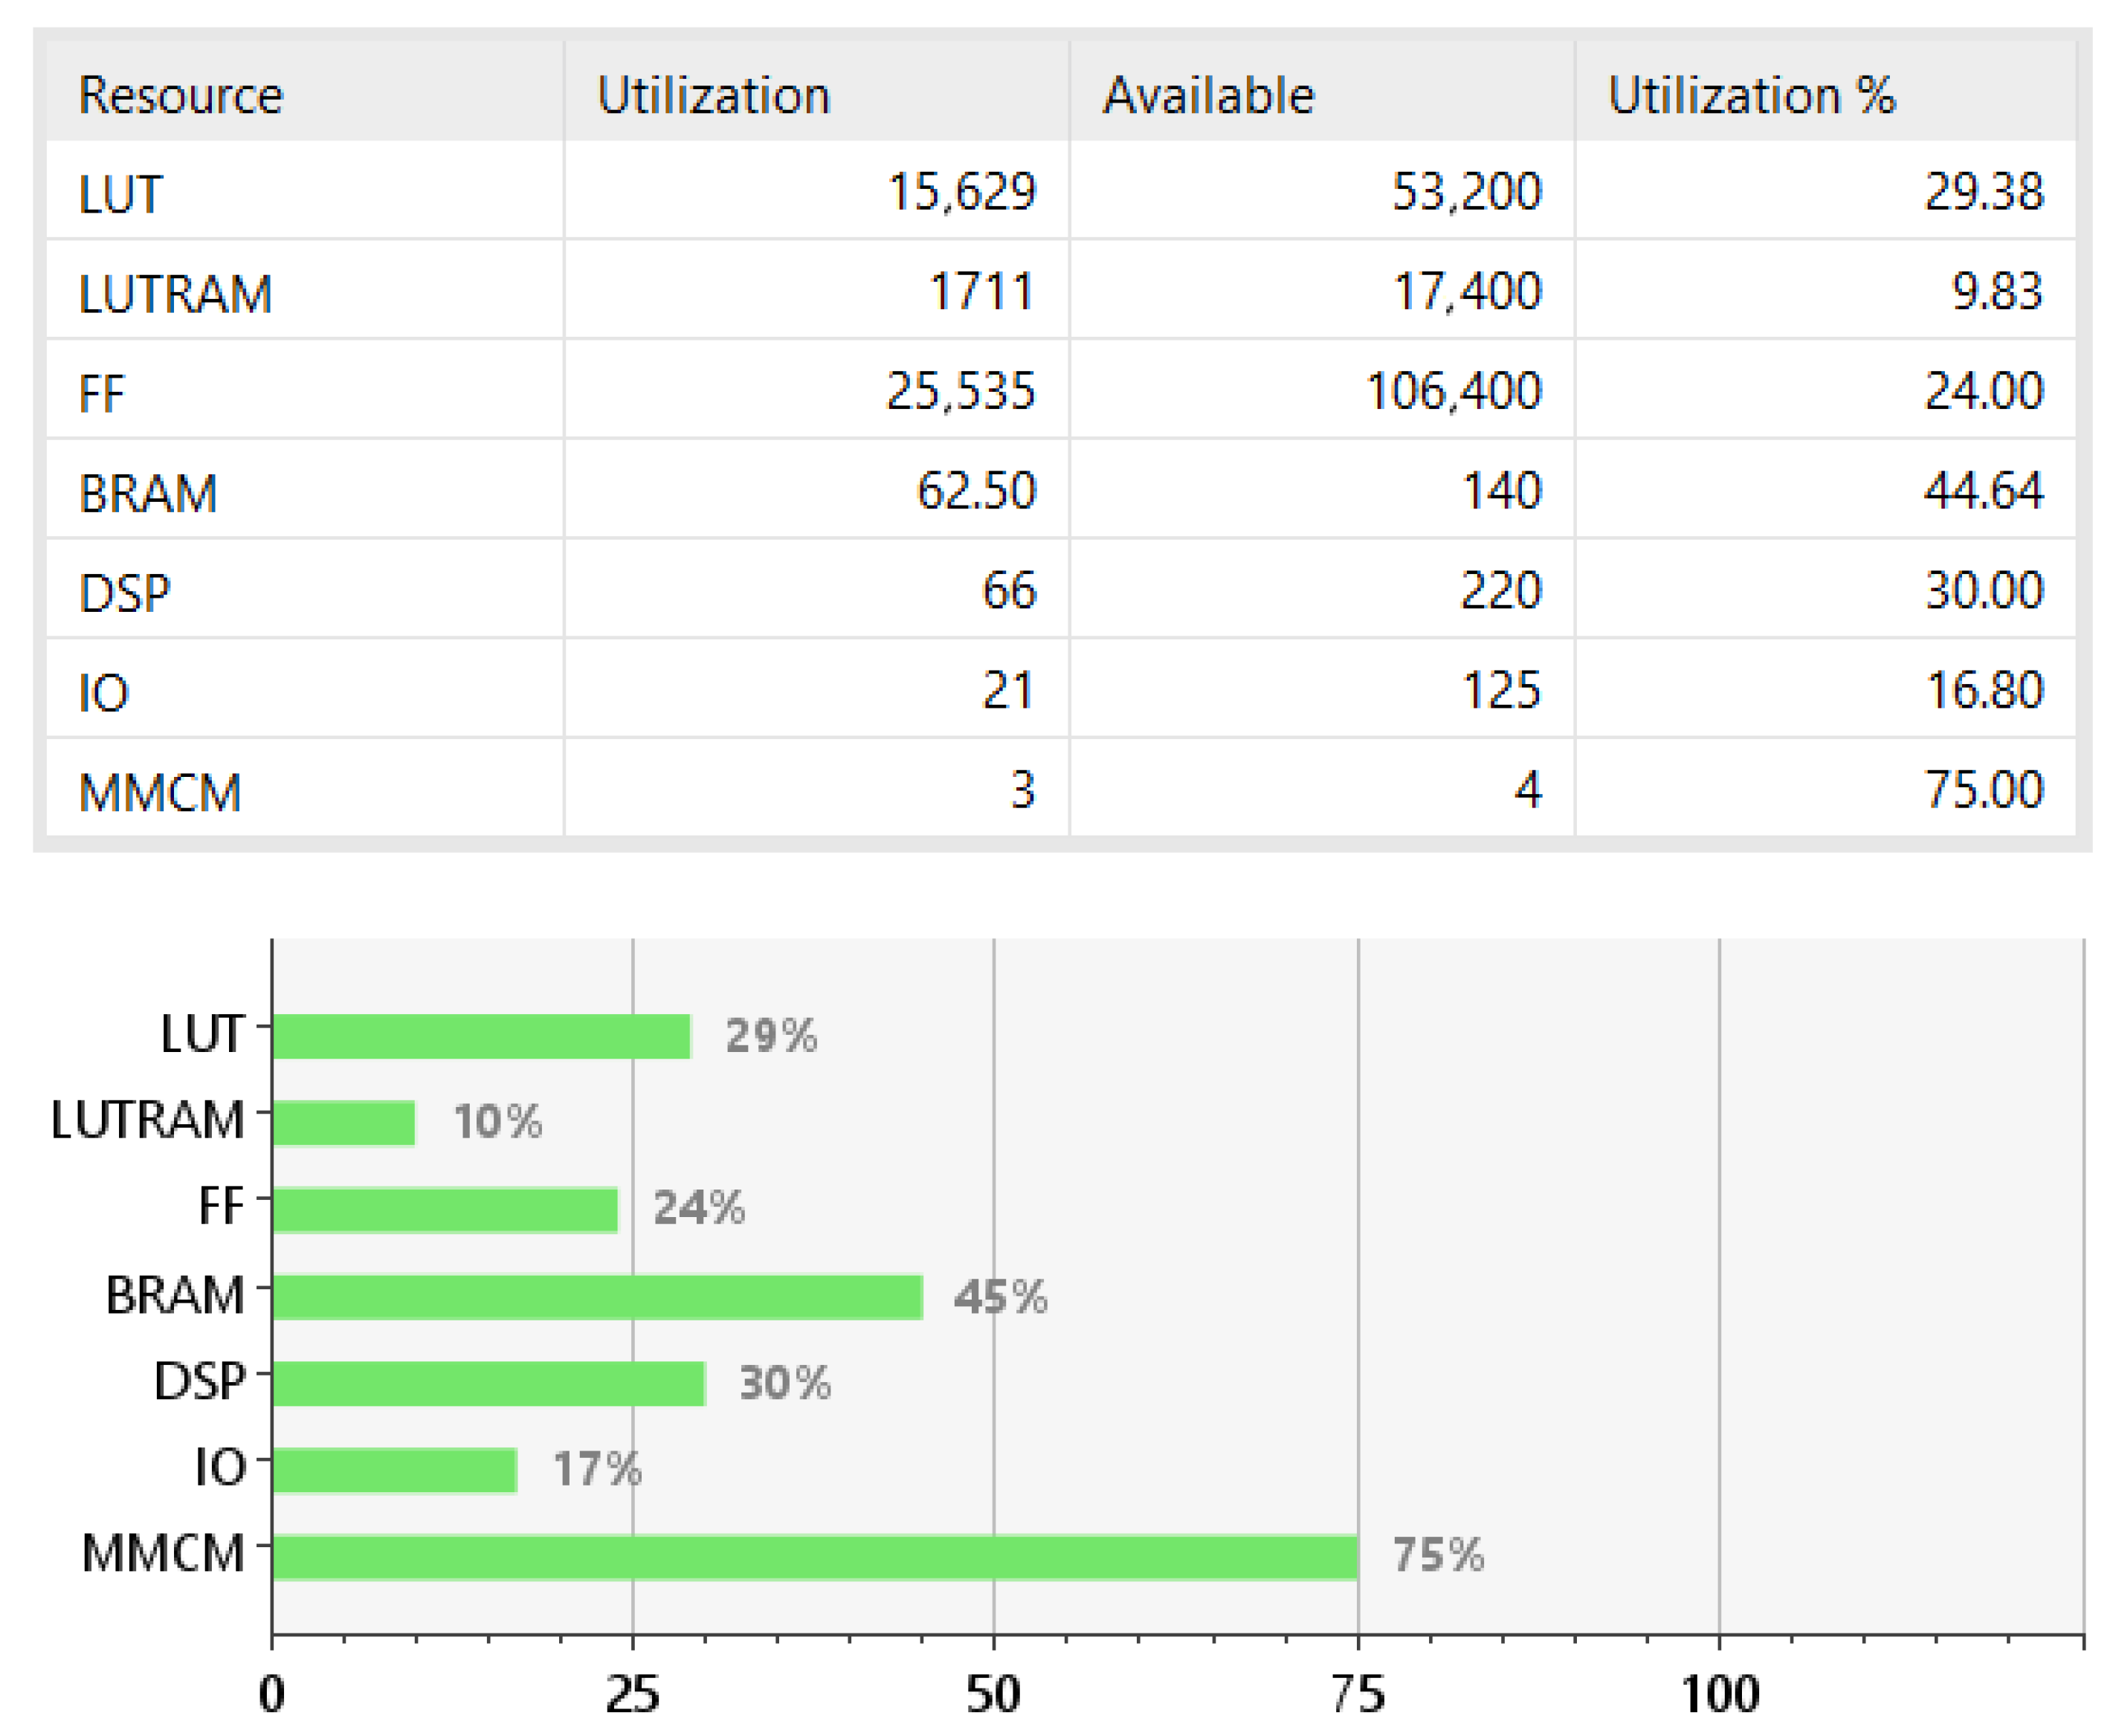This screenshot has height=1736, width=2113.
Task: Click the LUT 29% chart bar
Action: (x=480, y=1036)
